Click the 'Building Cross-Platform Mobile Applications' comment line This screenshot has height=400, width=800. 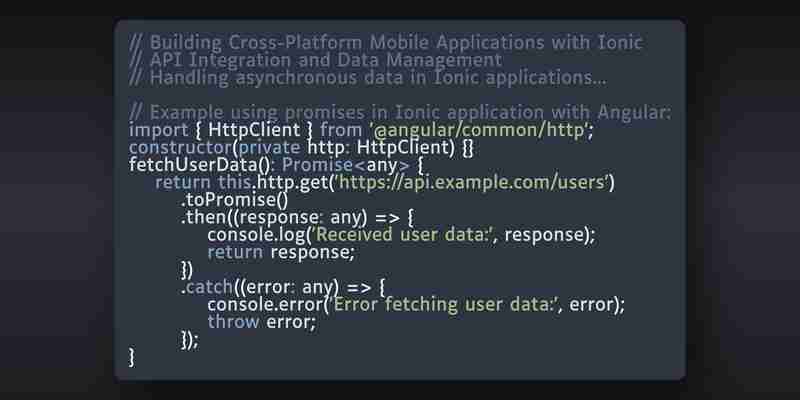[x=385, y=43]
